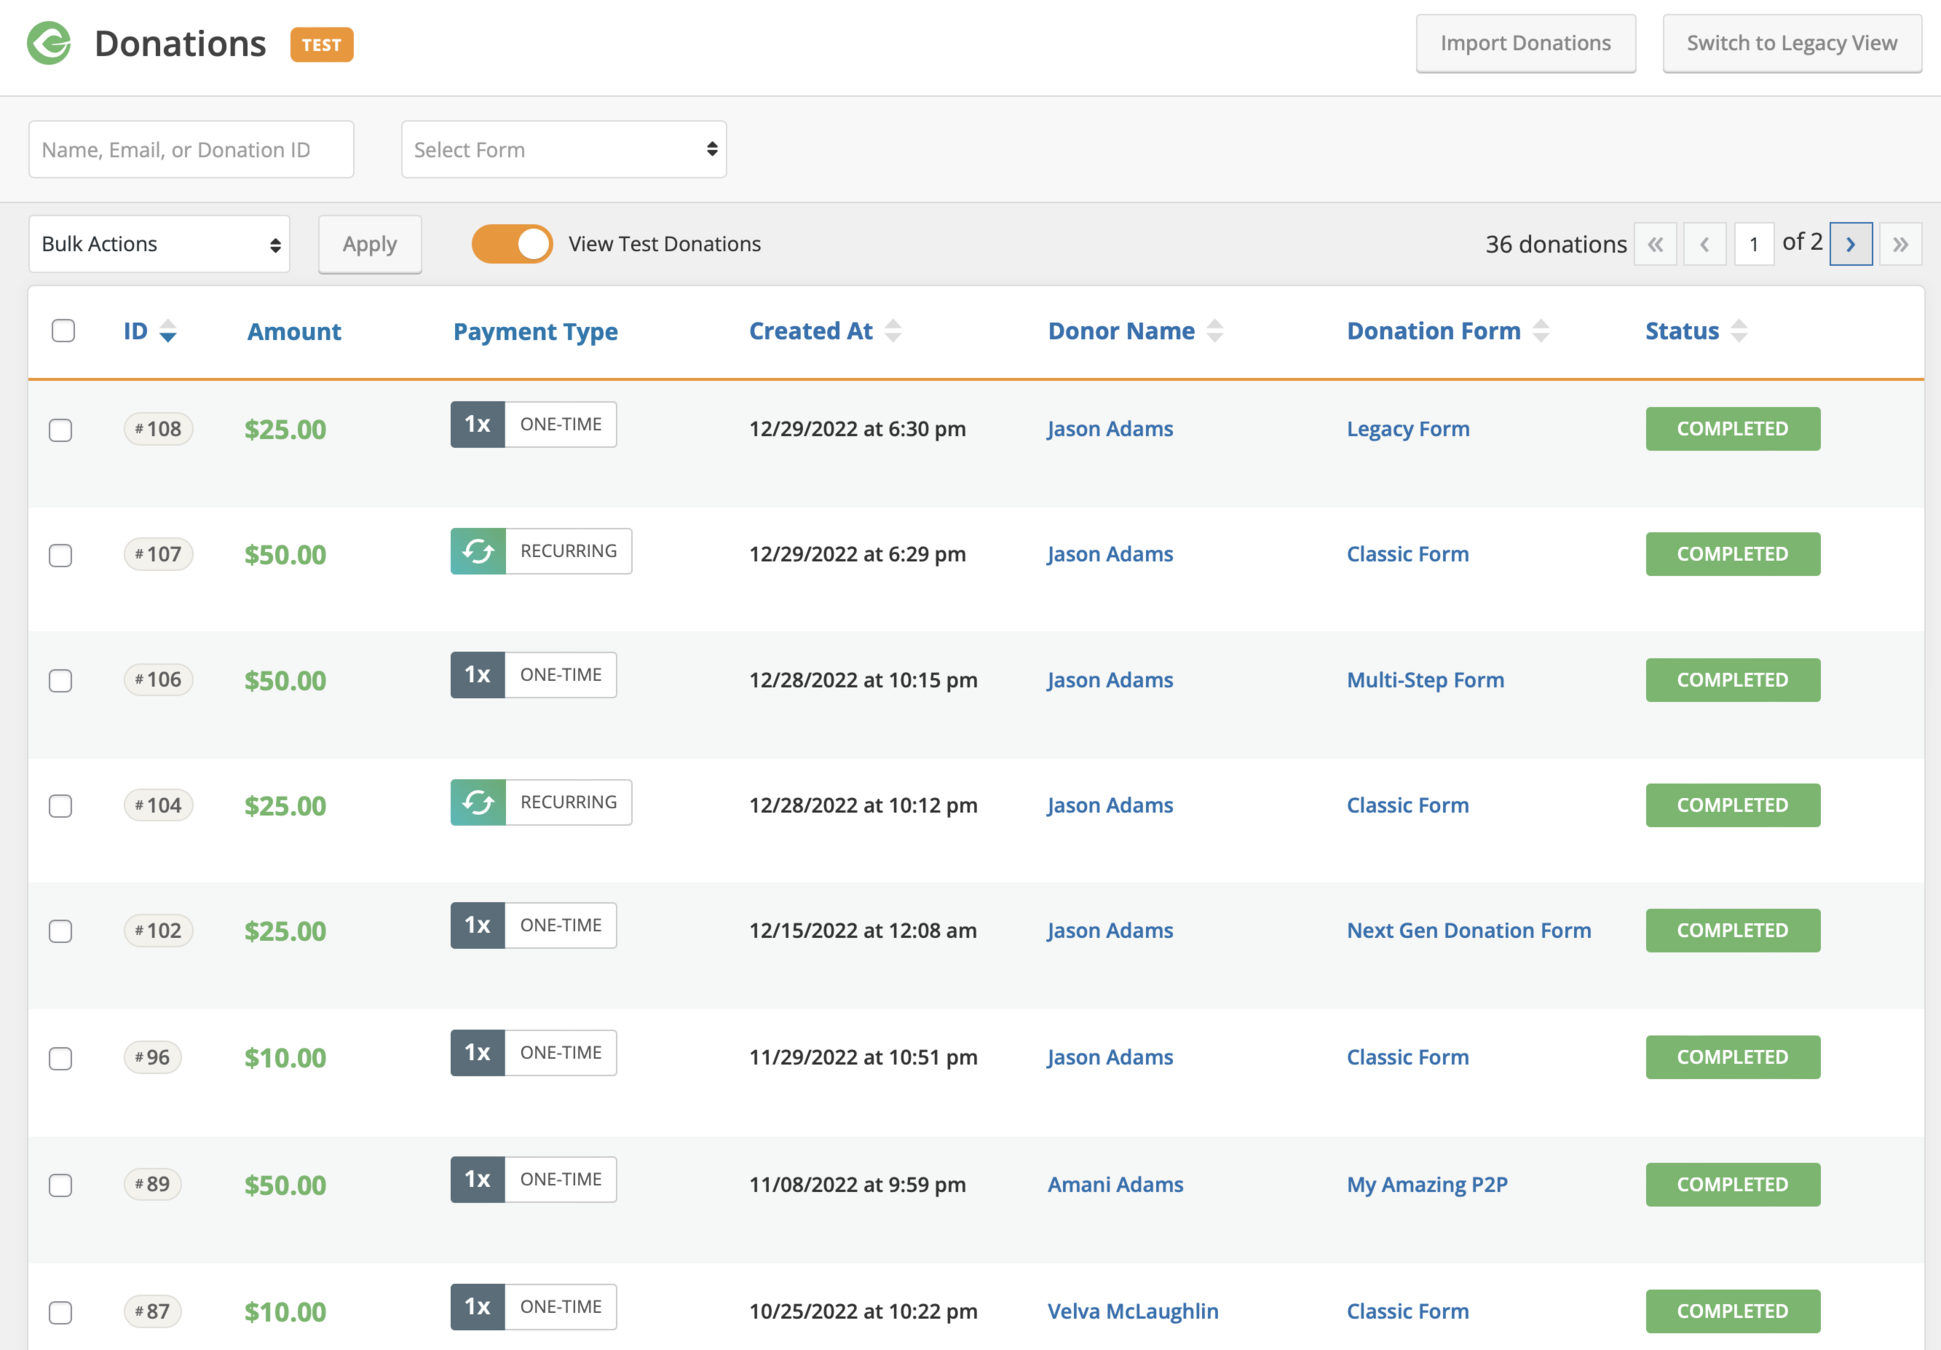Focus the Name, Email, or Donation ID field
This screenshot has width=1941, height=1350.
pos(191,150)
